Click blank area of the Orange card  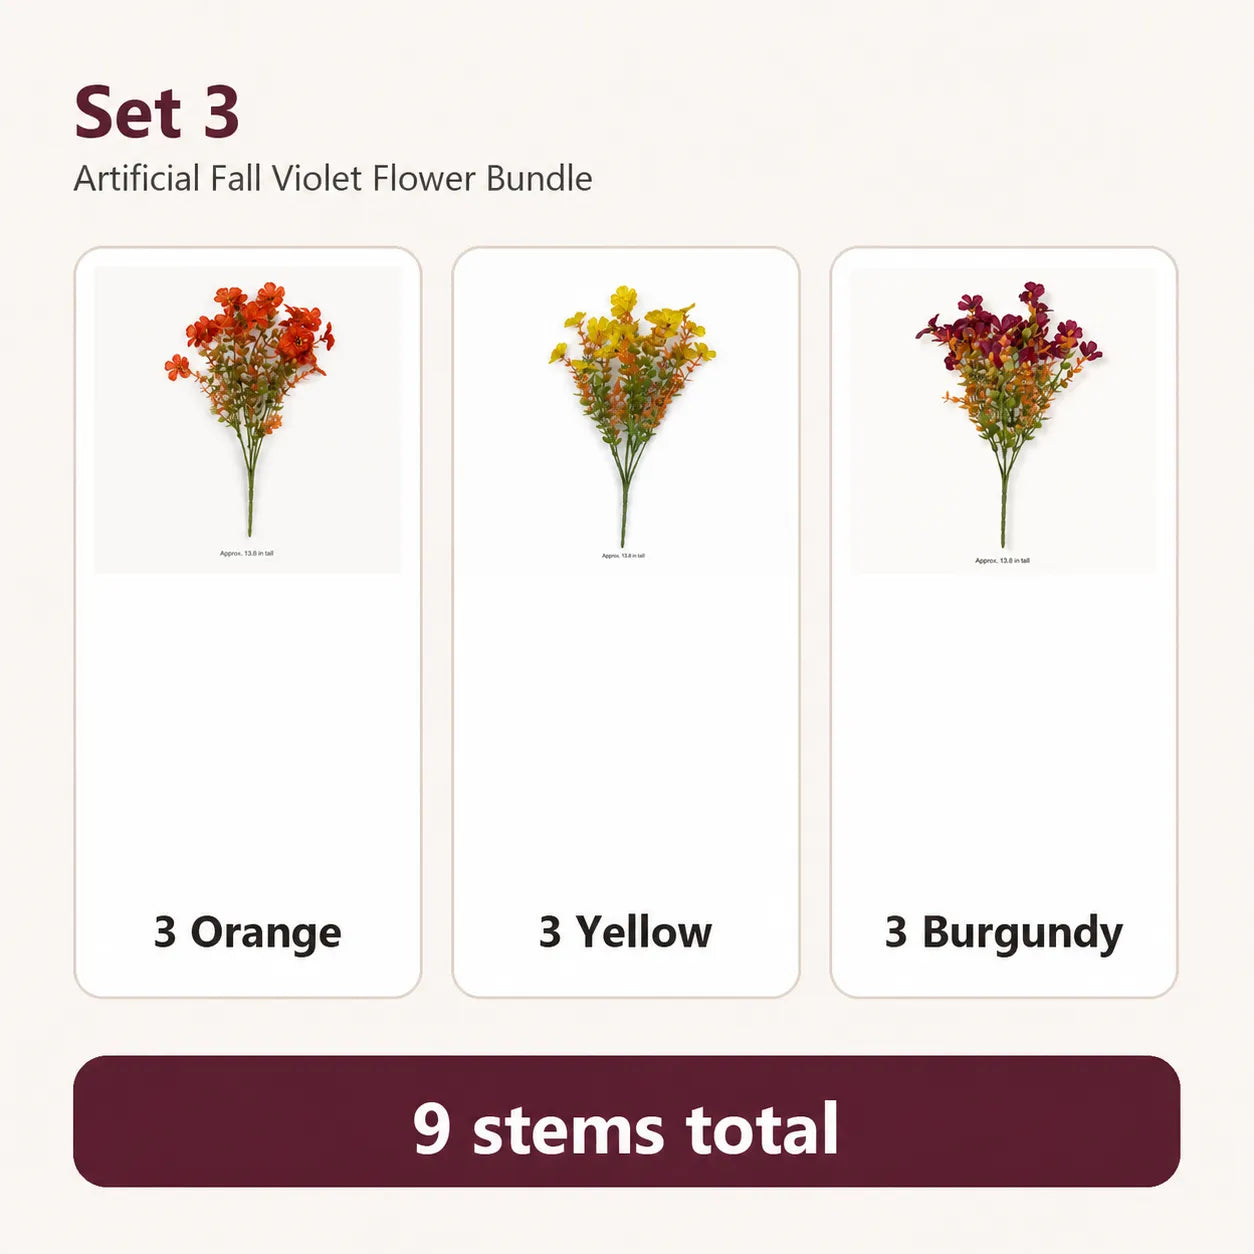coord(248,740)
